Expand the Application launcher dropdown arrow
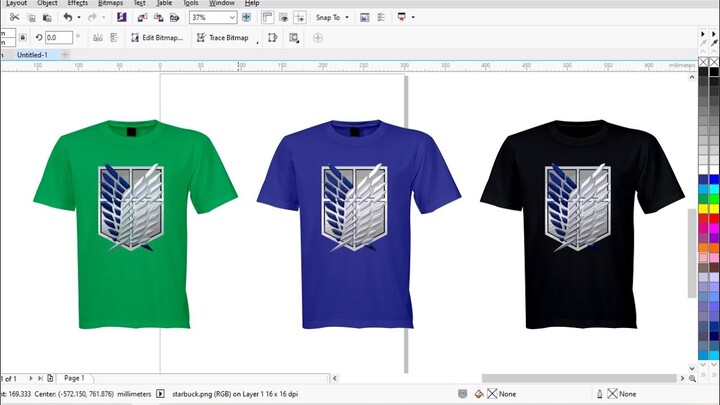720x405 pixels. 413,17
